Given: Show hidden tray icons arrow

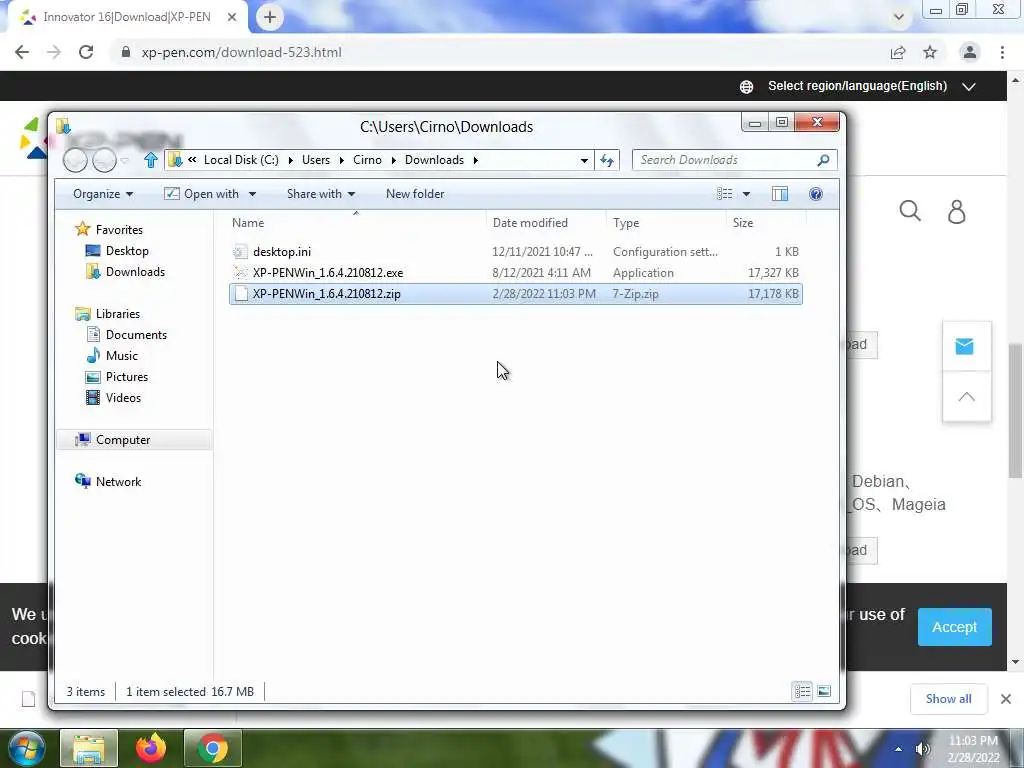Looking at the screenshot, I should (899, 749).
